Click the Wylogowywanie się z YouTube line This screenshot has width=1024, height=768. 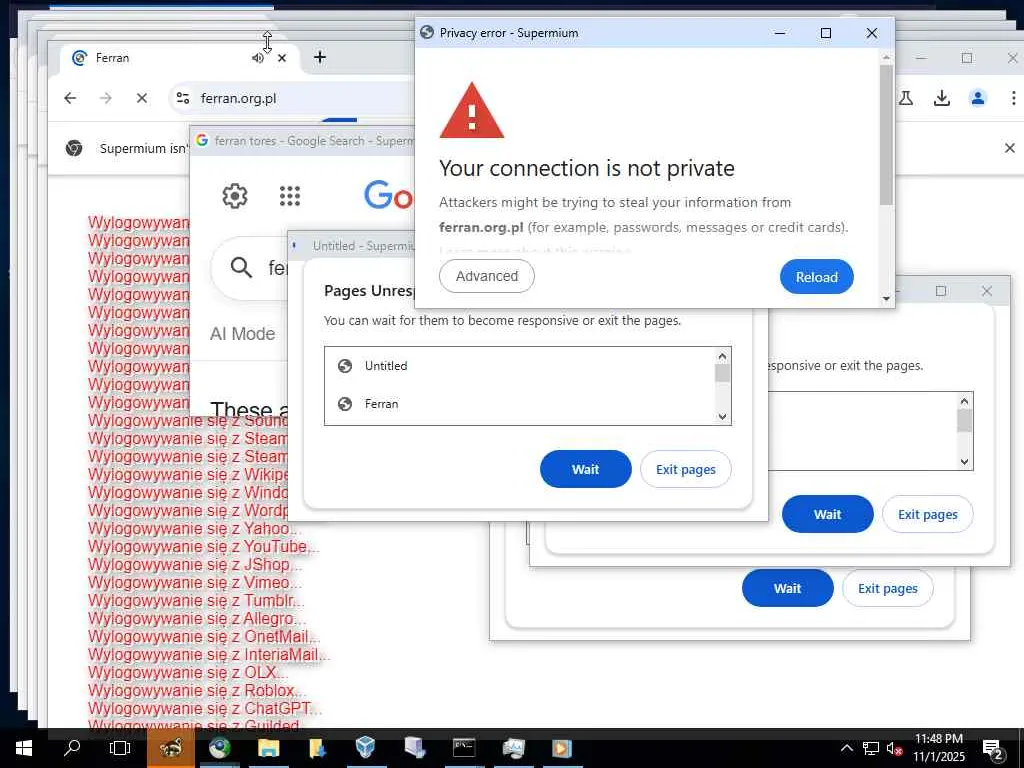204,547
